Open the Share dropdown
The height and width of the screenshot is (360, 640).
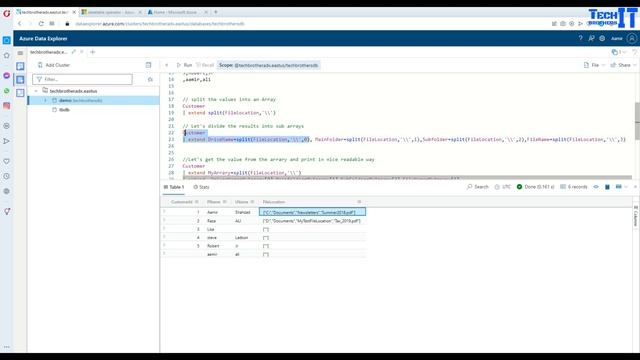pyautogui.click(x=623, y=65)
